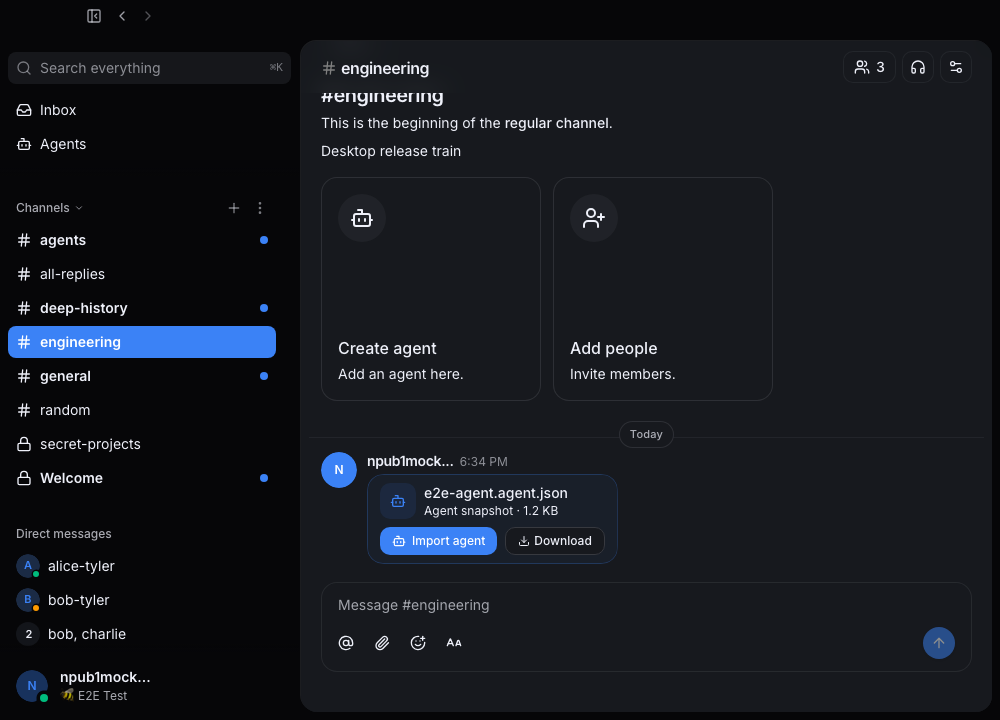Click the Add people card
The height and width of the screenshot is (720, 1000).
(663, 289)
